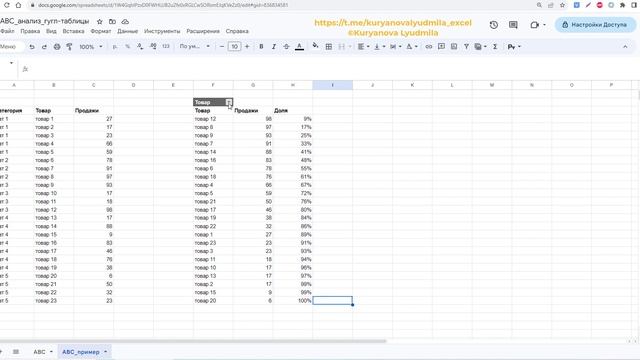
Task: Format cells as percent
Action: coord(128,47)
